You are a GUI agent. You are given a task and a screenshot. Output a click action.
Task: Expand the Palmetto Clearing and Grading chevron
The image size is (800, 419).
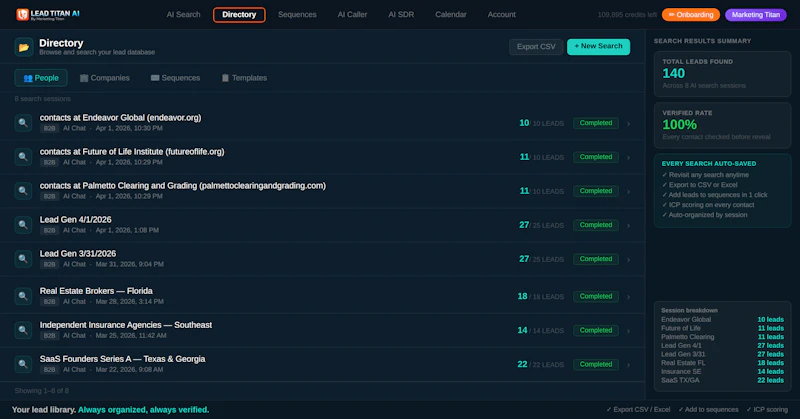tap(629, 192)
